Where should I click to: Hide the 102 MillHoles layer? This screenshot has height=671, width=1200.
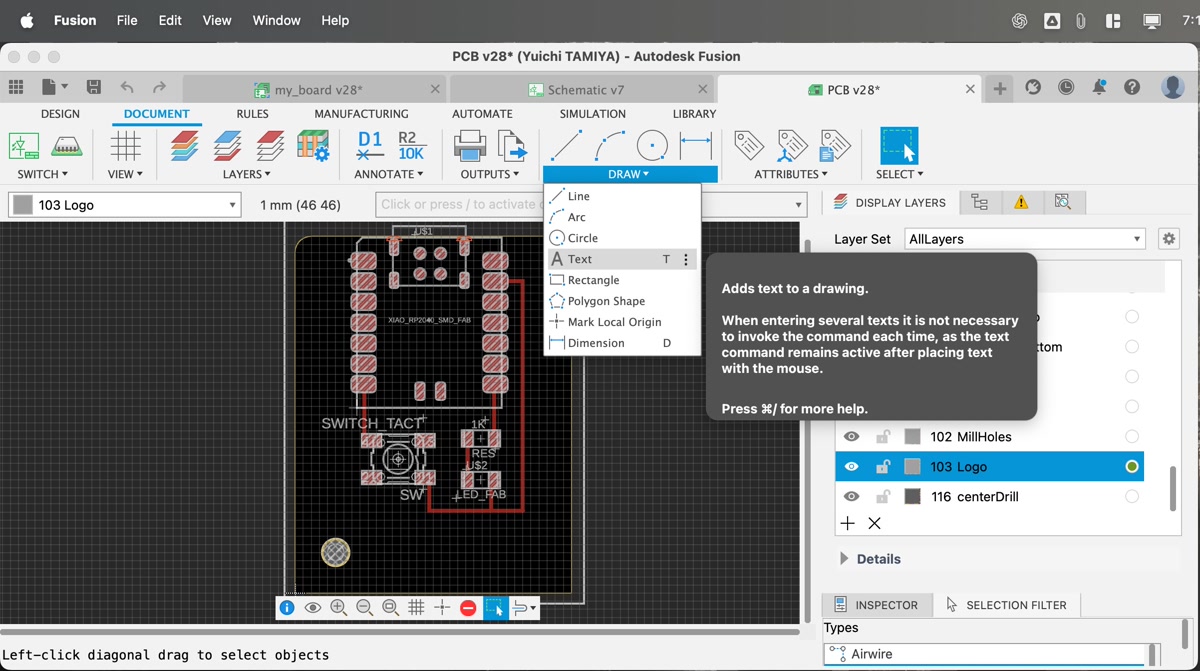coord(851,437)
